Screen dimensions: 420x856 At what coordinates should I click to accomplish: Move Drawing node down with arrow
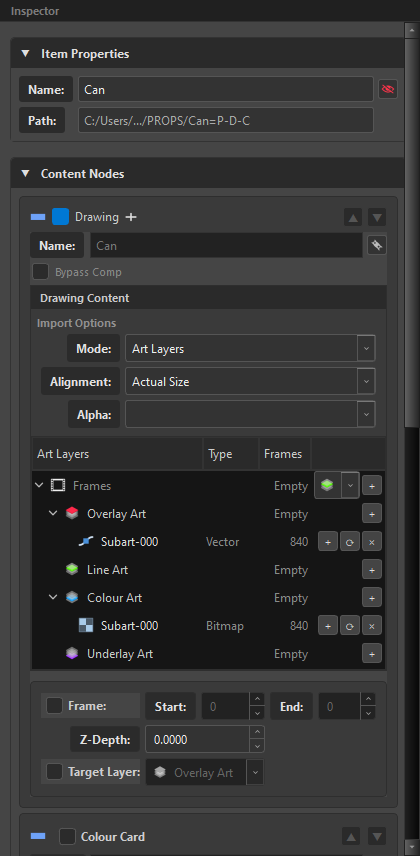click(x=377, y=217)
